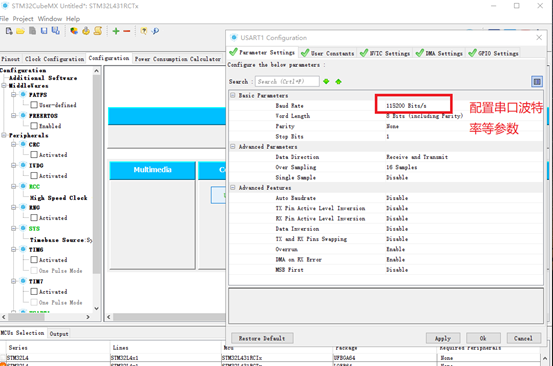This screenshot has height=366, width=553.
Task: Click the New Project toolbar icon
Action: click(x=9, y=31)
